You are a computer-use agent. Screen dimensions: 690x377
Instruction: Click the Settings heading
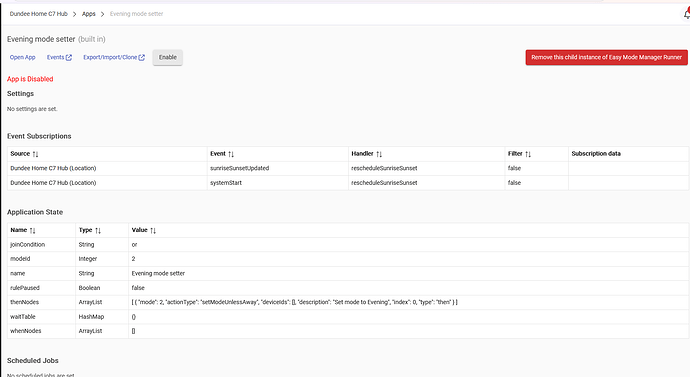click(20, 94)
